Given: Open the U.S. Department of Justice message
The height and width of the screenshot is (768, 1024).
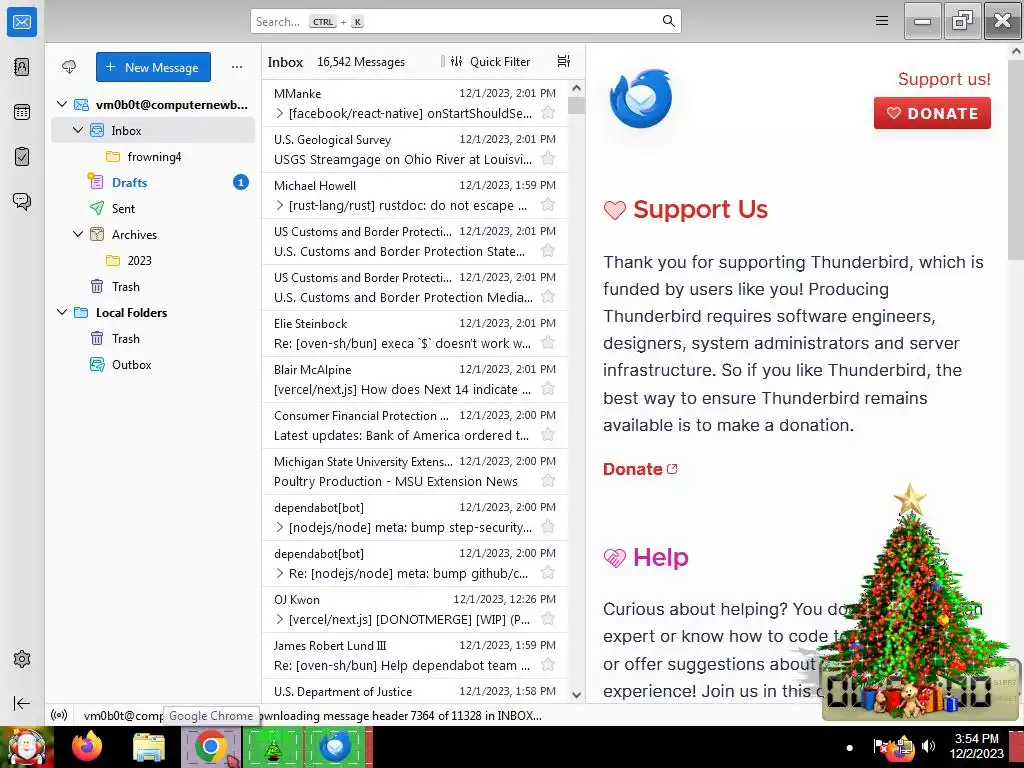Looking at the screenshot, I should (415, 691).
